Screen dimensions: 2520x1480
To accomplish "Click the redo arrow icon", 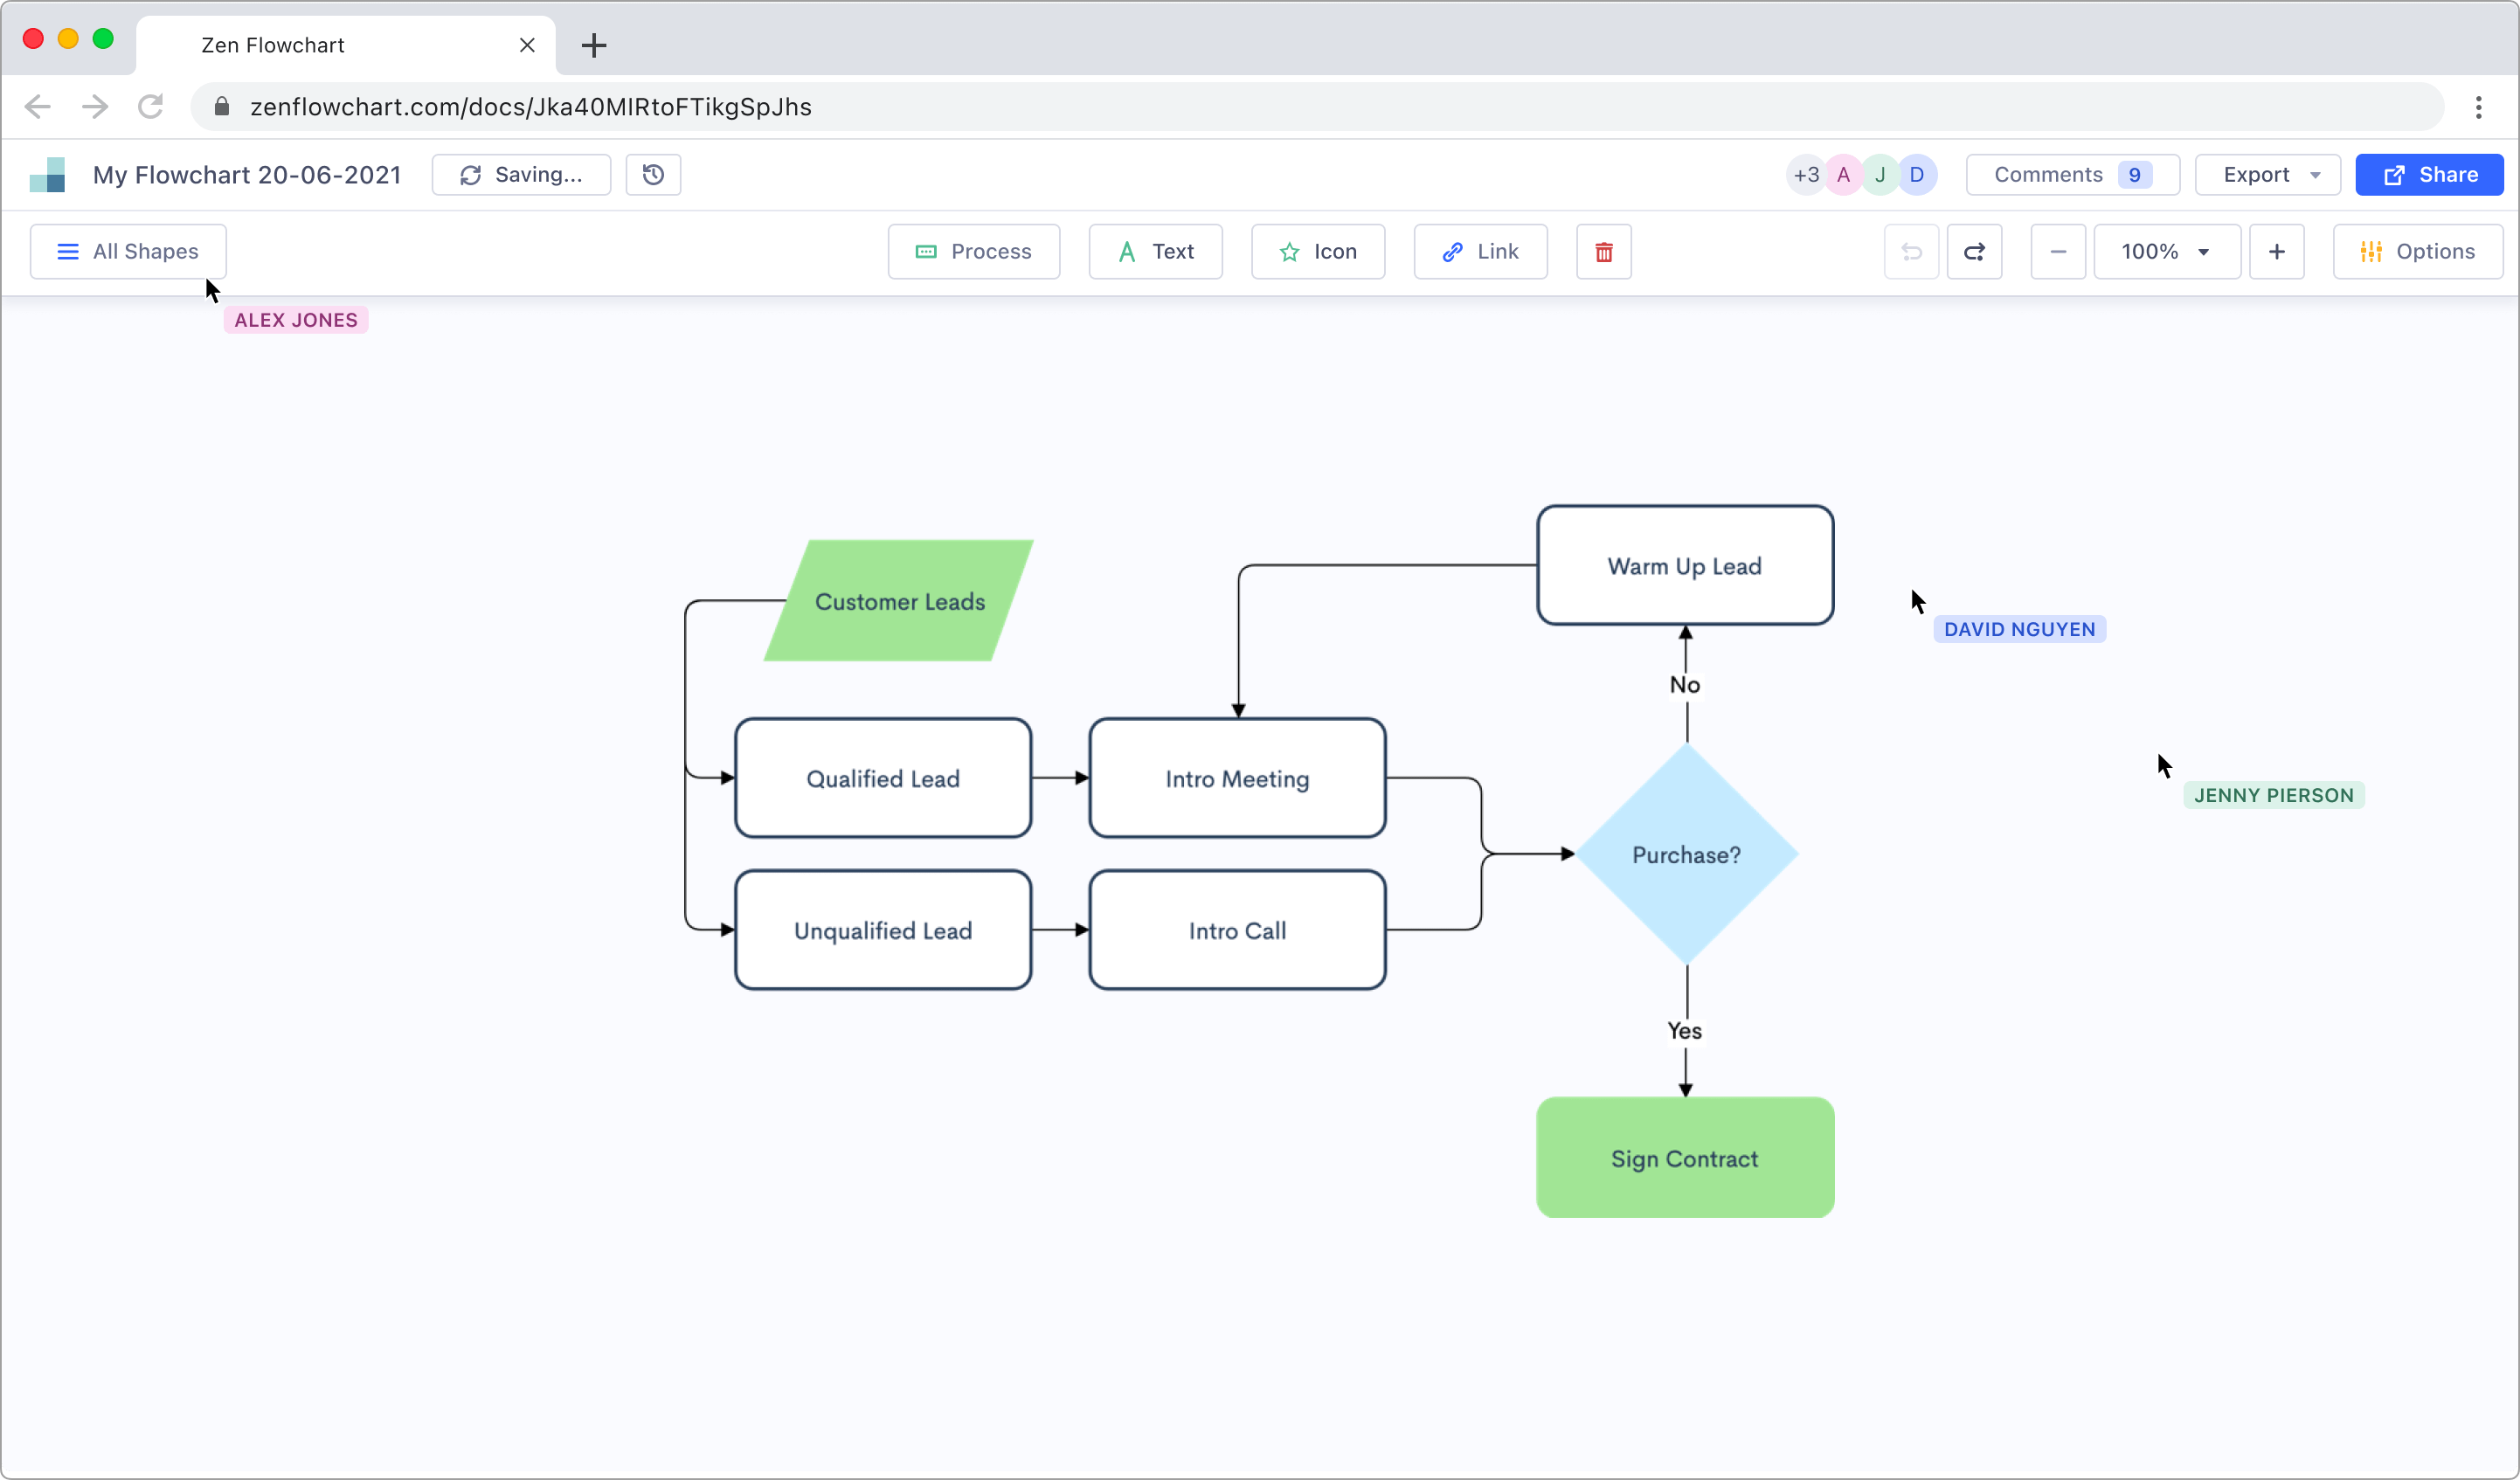I will (1974, 252).
